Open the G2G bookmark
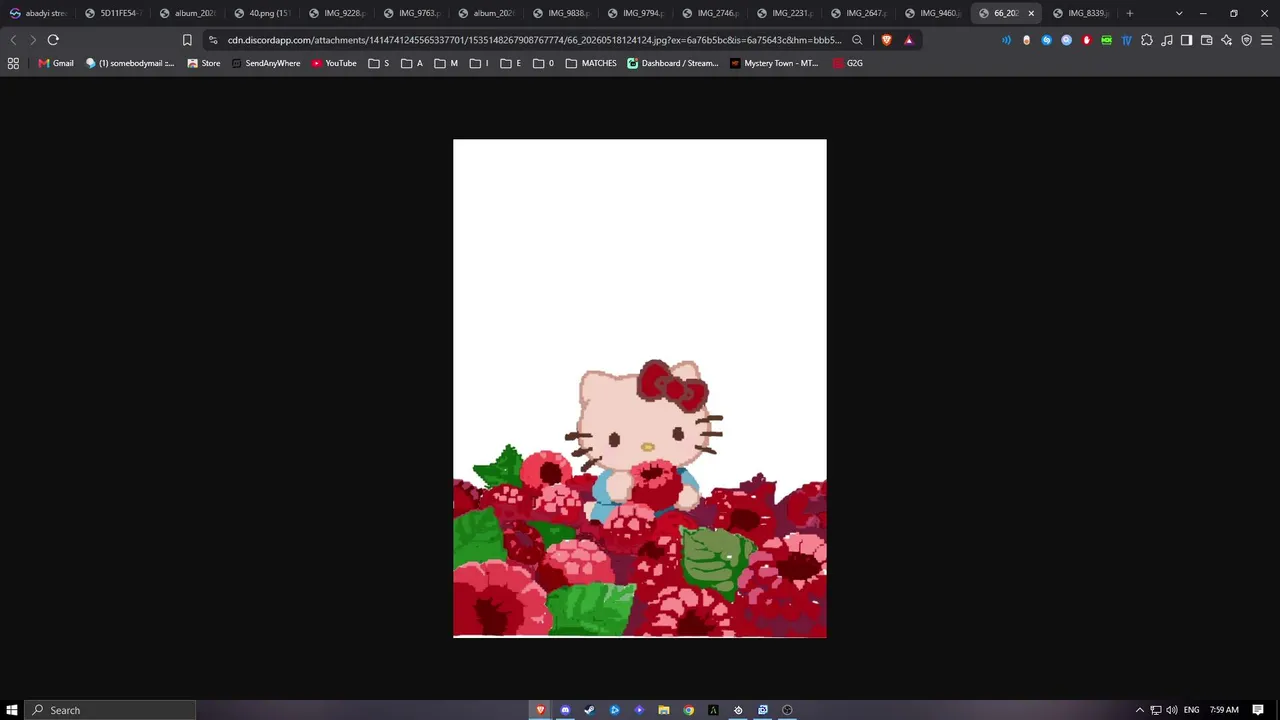 [848, 63]
